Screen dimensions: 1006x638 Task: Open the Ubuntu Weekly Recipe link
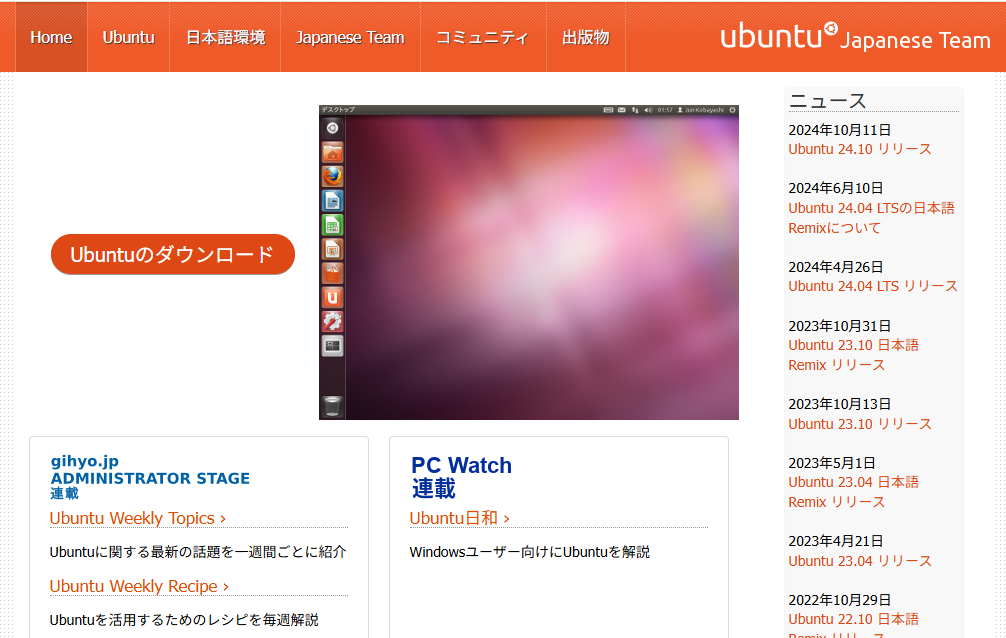139,586
